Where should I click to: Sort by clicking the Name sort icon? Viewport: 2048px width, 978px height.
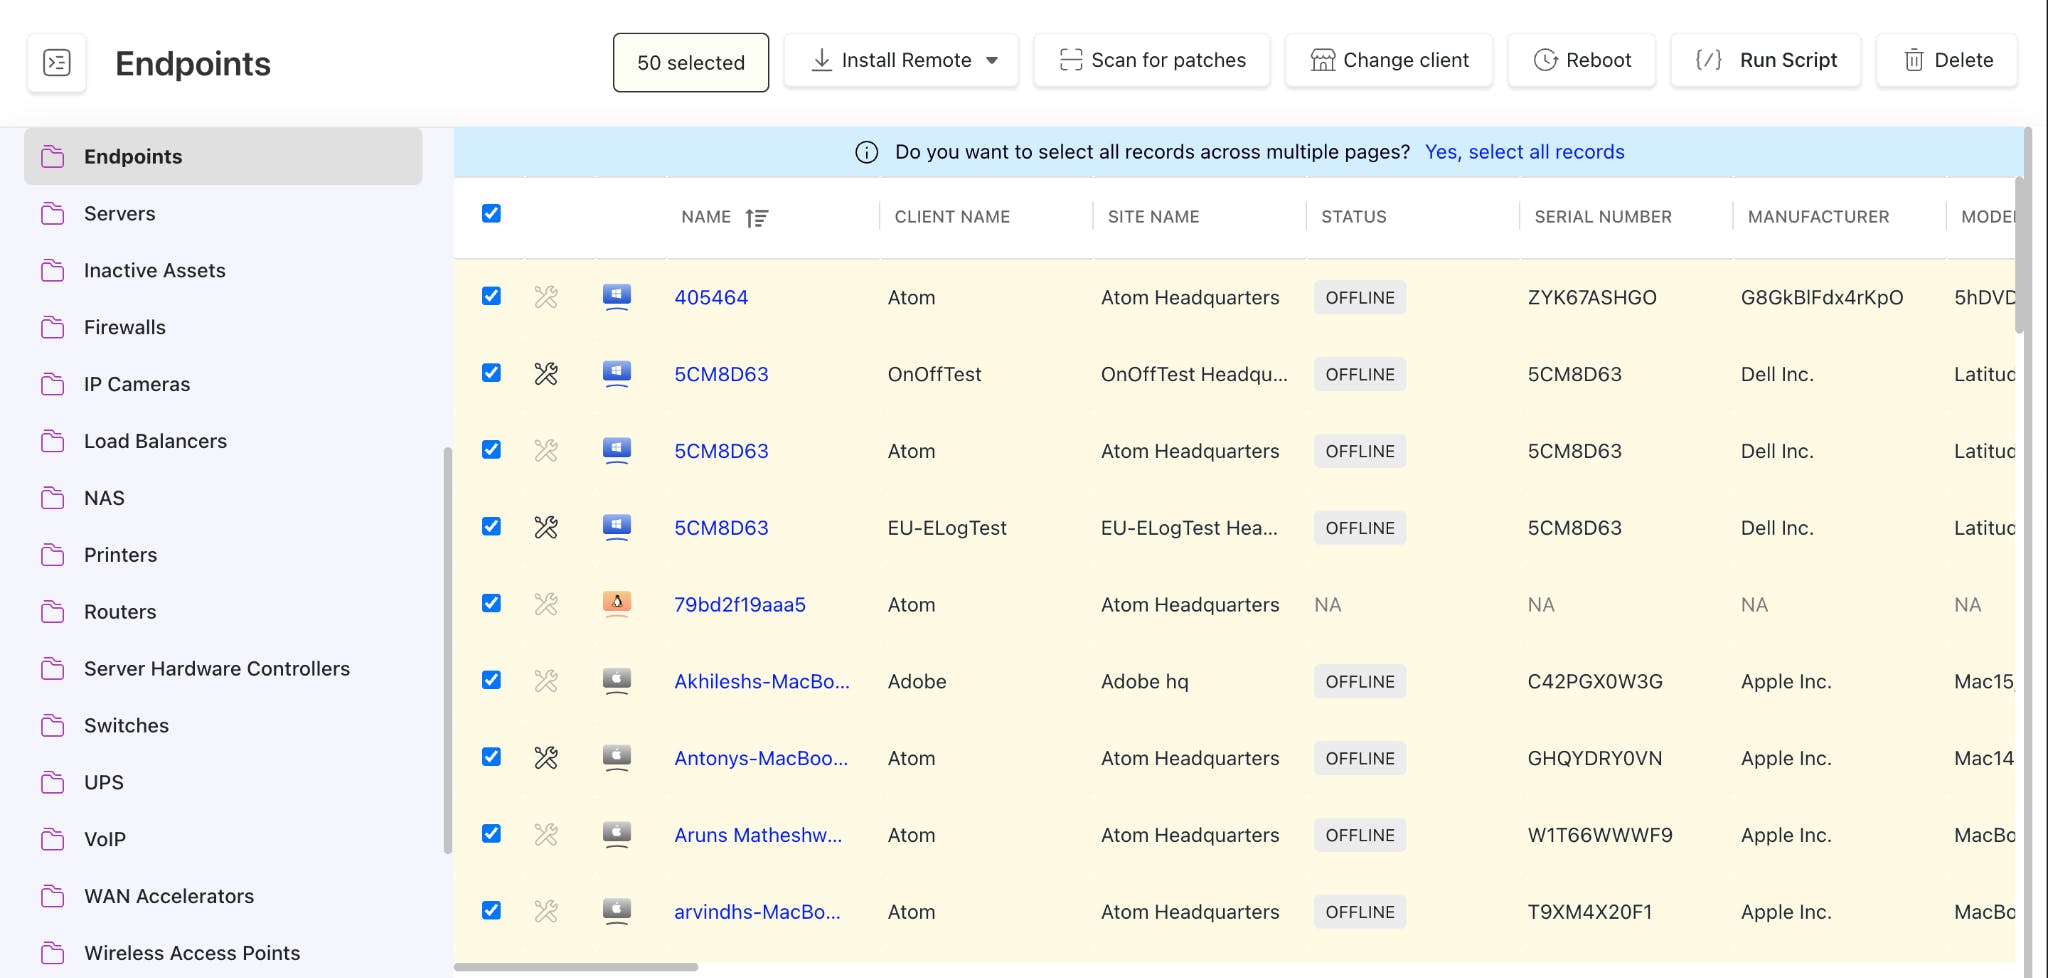[x=757, y=218]
